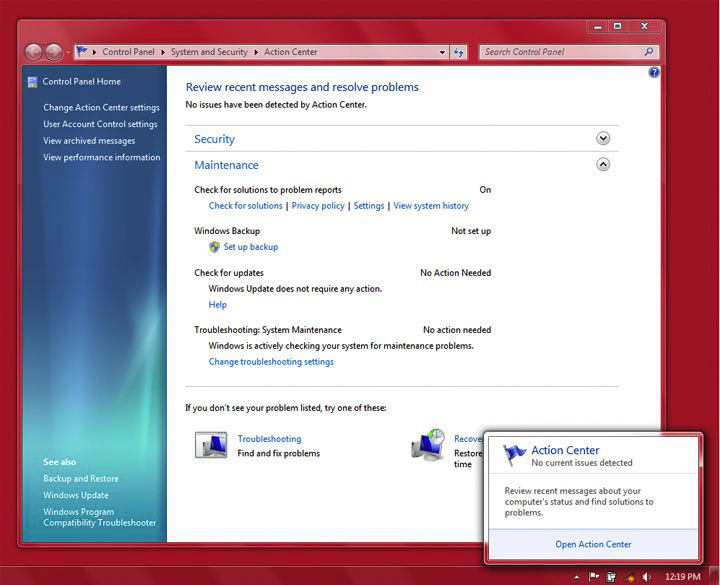Screen dimensions: 720x585
Task: Click Open Action Center in popup
Action: [593, 544]
